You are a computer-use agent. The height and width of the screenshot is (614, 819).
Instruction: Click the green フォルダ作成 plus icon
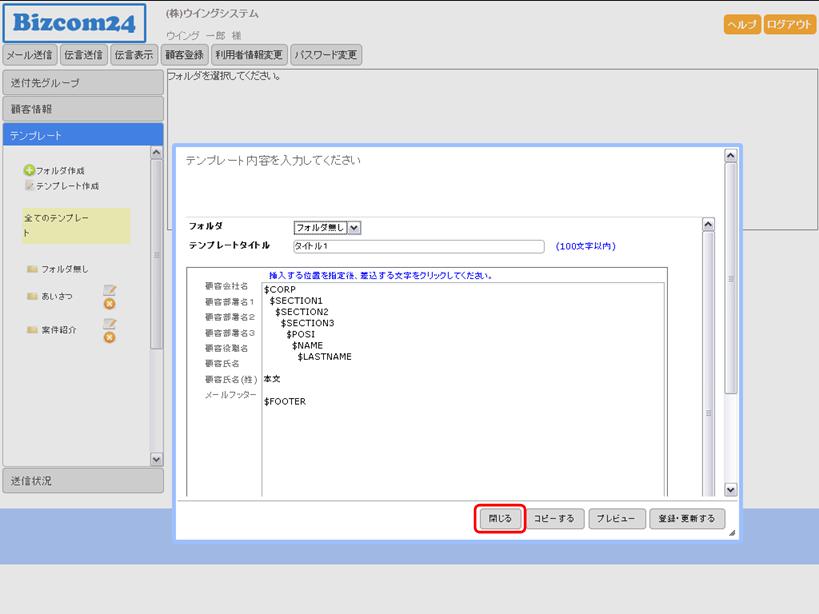(29, 171)
